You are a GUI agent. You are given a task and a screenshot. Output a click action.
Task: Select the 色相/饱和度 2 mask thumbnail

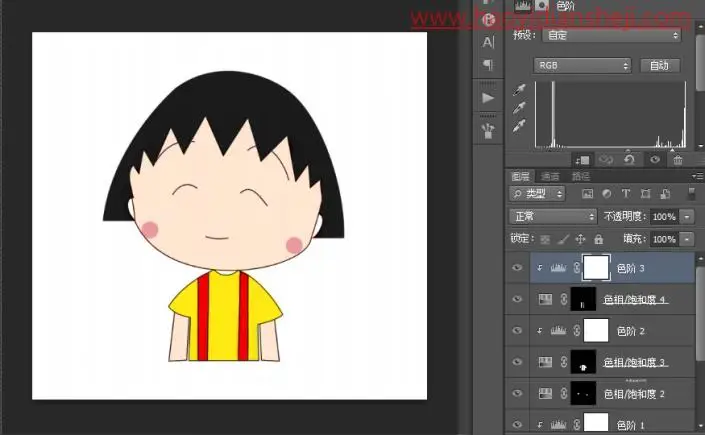click(x=583, y=394)
